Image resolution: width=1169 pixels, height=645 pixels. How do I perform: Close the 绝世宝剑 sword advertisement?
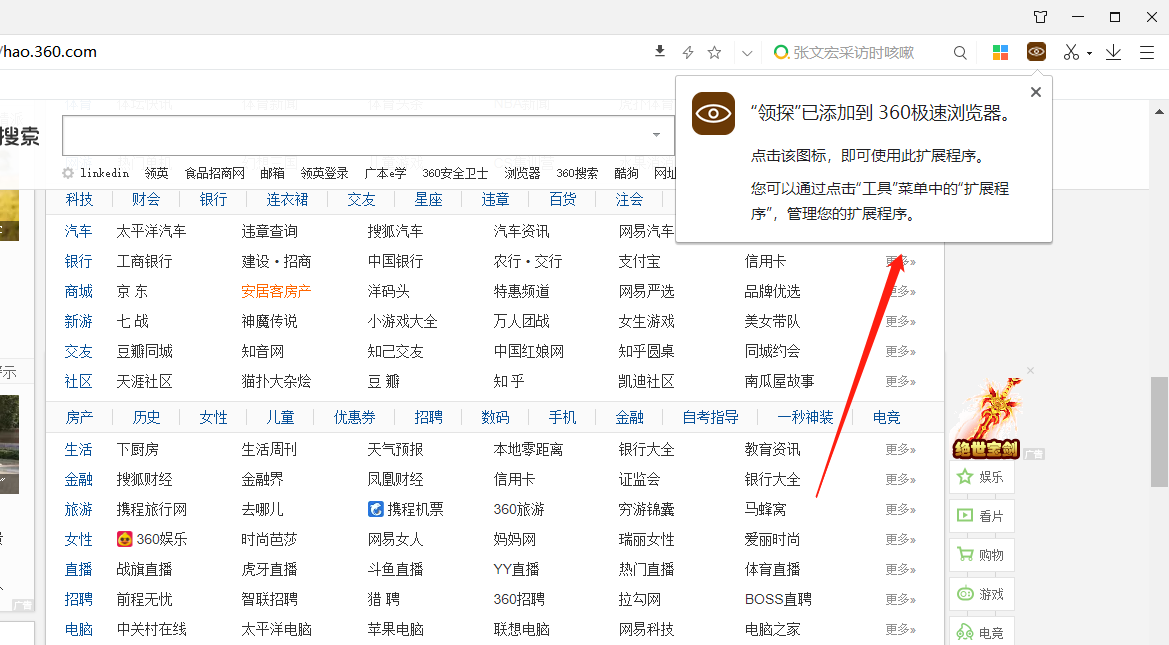[x=1030, y=371]
